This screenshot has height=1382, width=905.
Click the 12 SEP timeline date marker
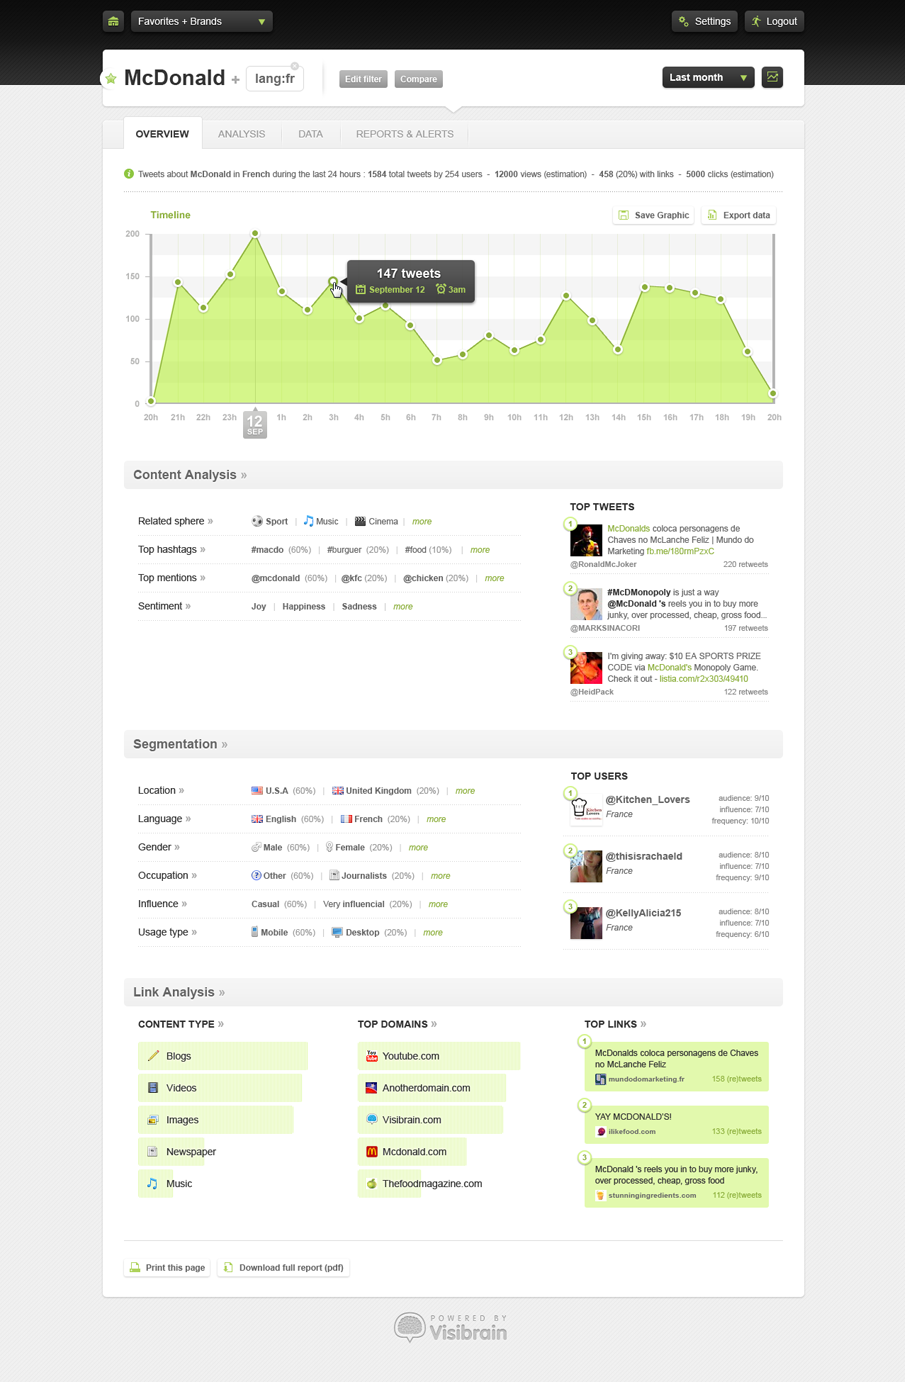(255, 424)
